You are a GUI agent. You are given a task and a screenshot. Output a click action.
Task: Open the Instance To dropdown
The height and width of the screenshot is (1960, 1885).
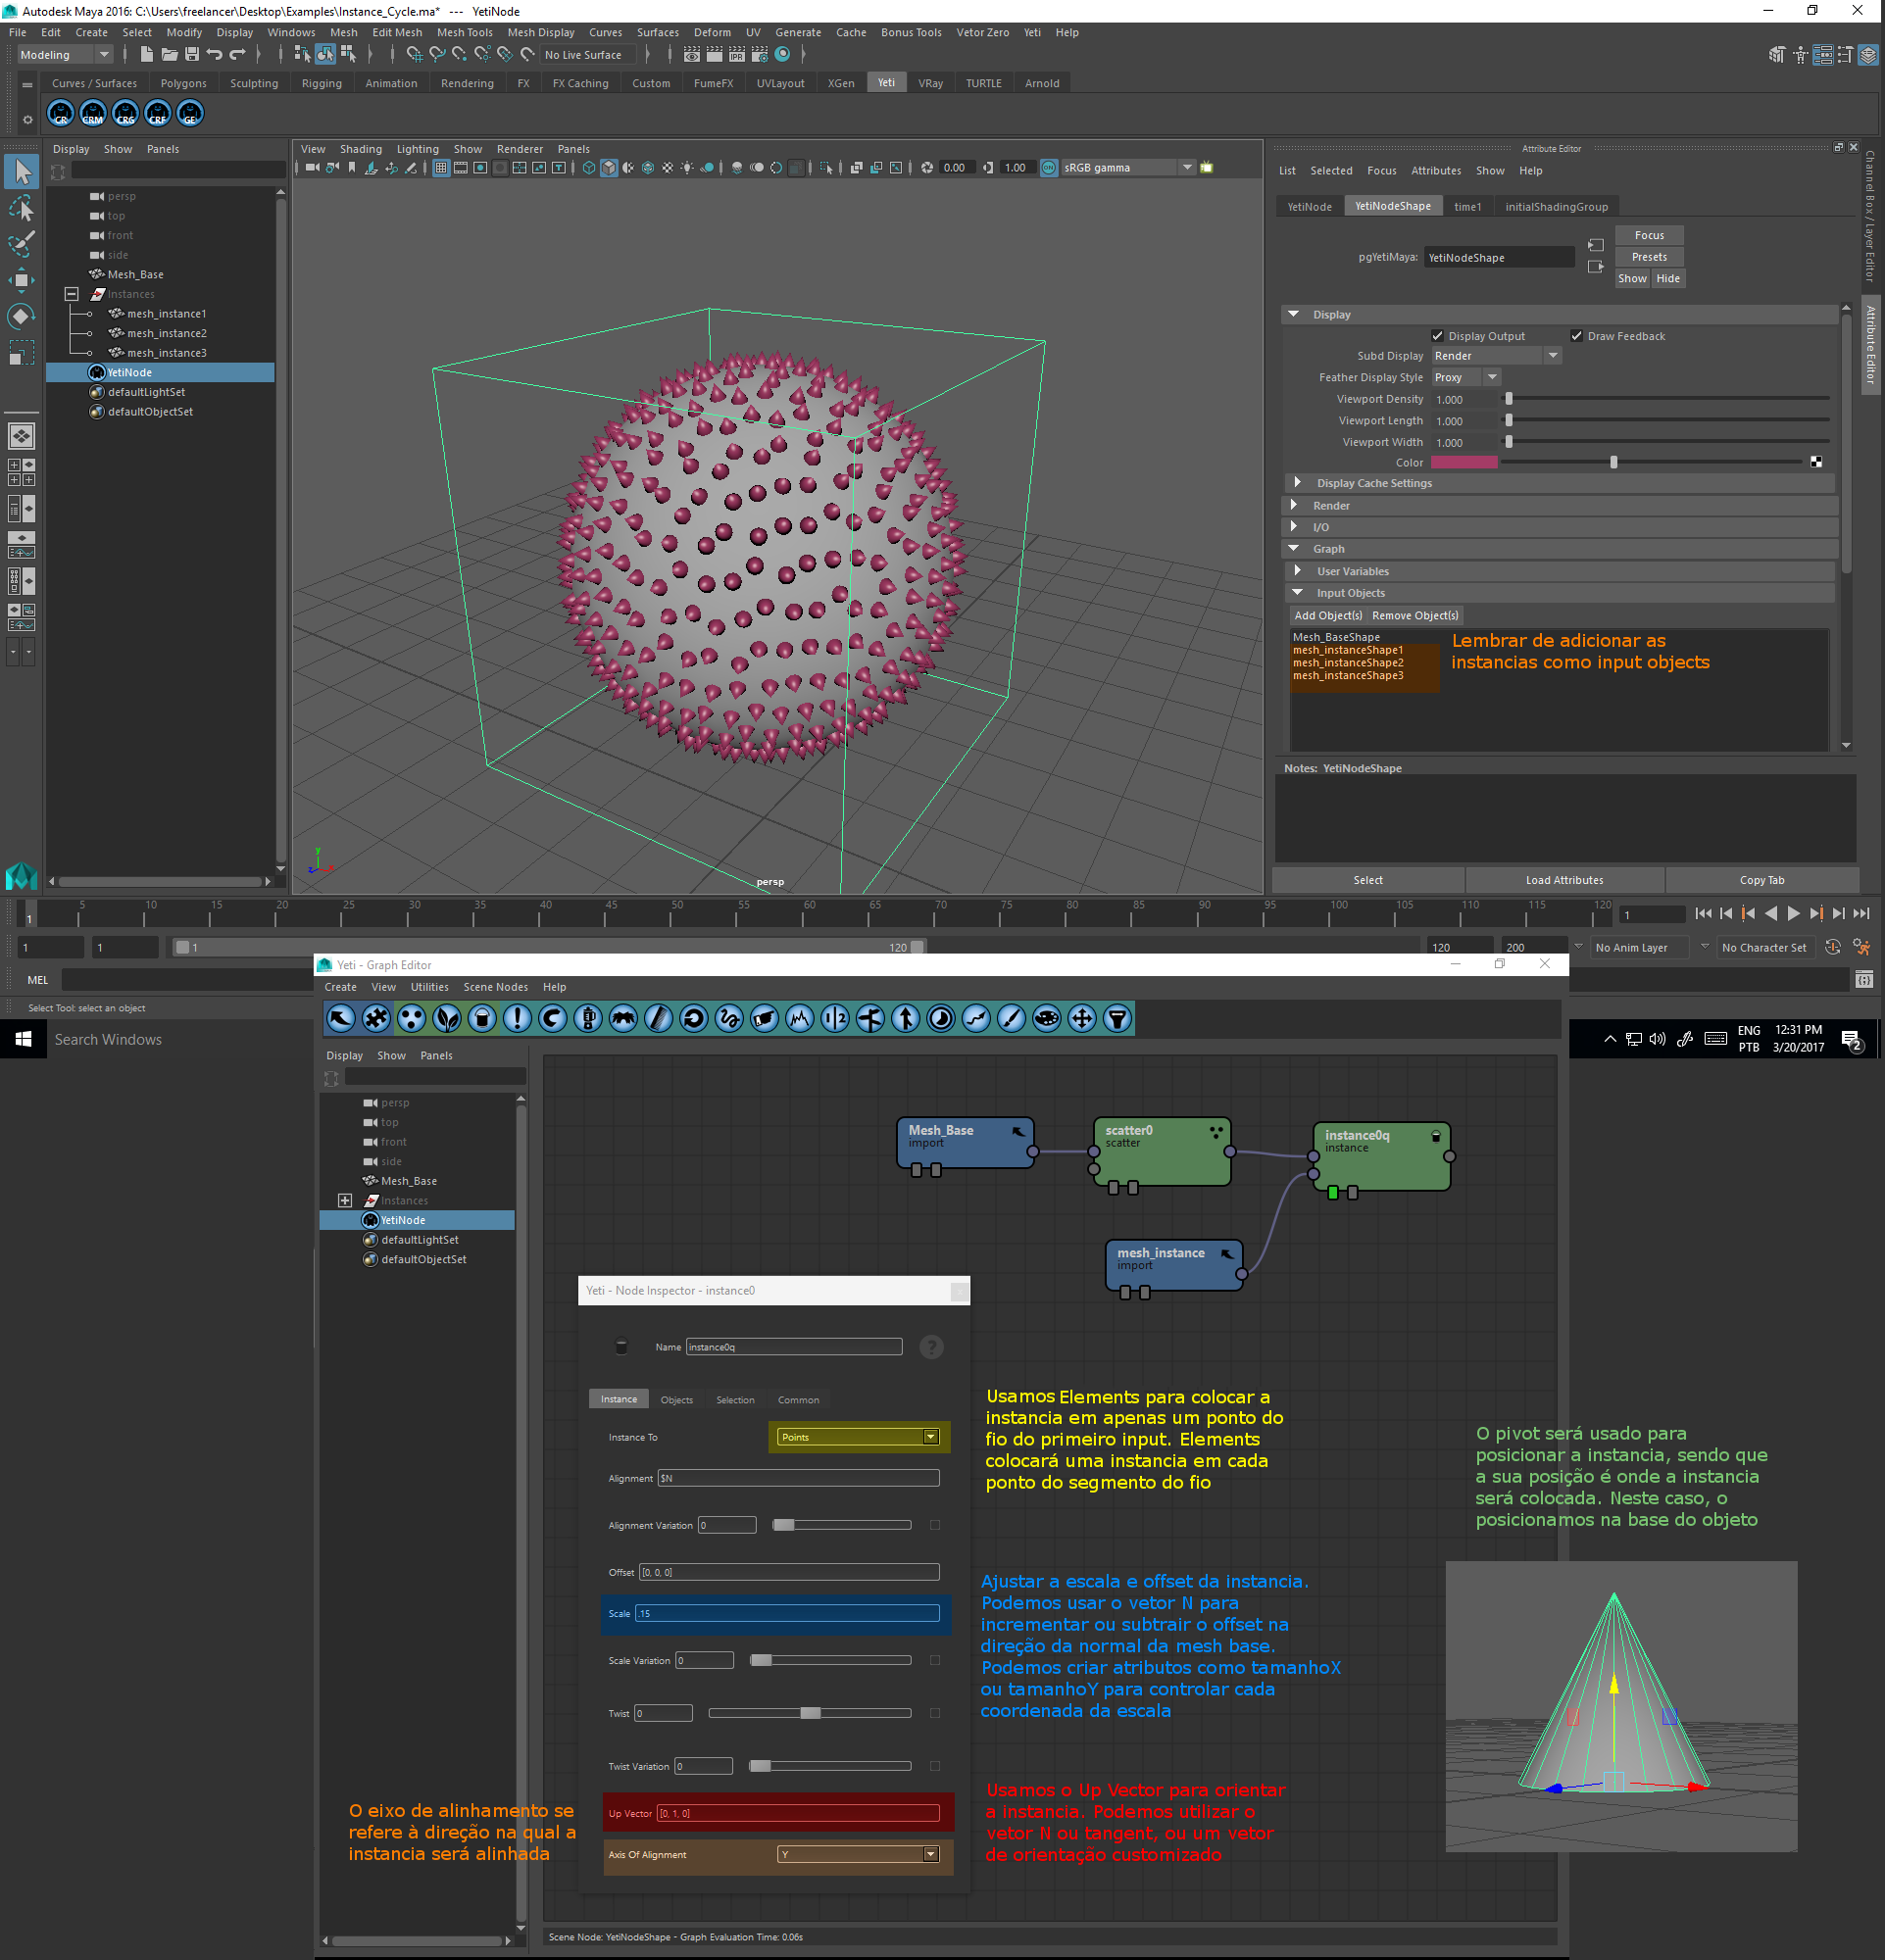(859, 1437)
